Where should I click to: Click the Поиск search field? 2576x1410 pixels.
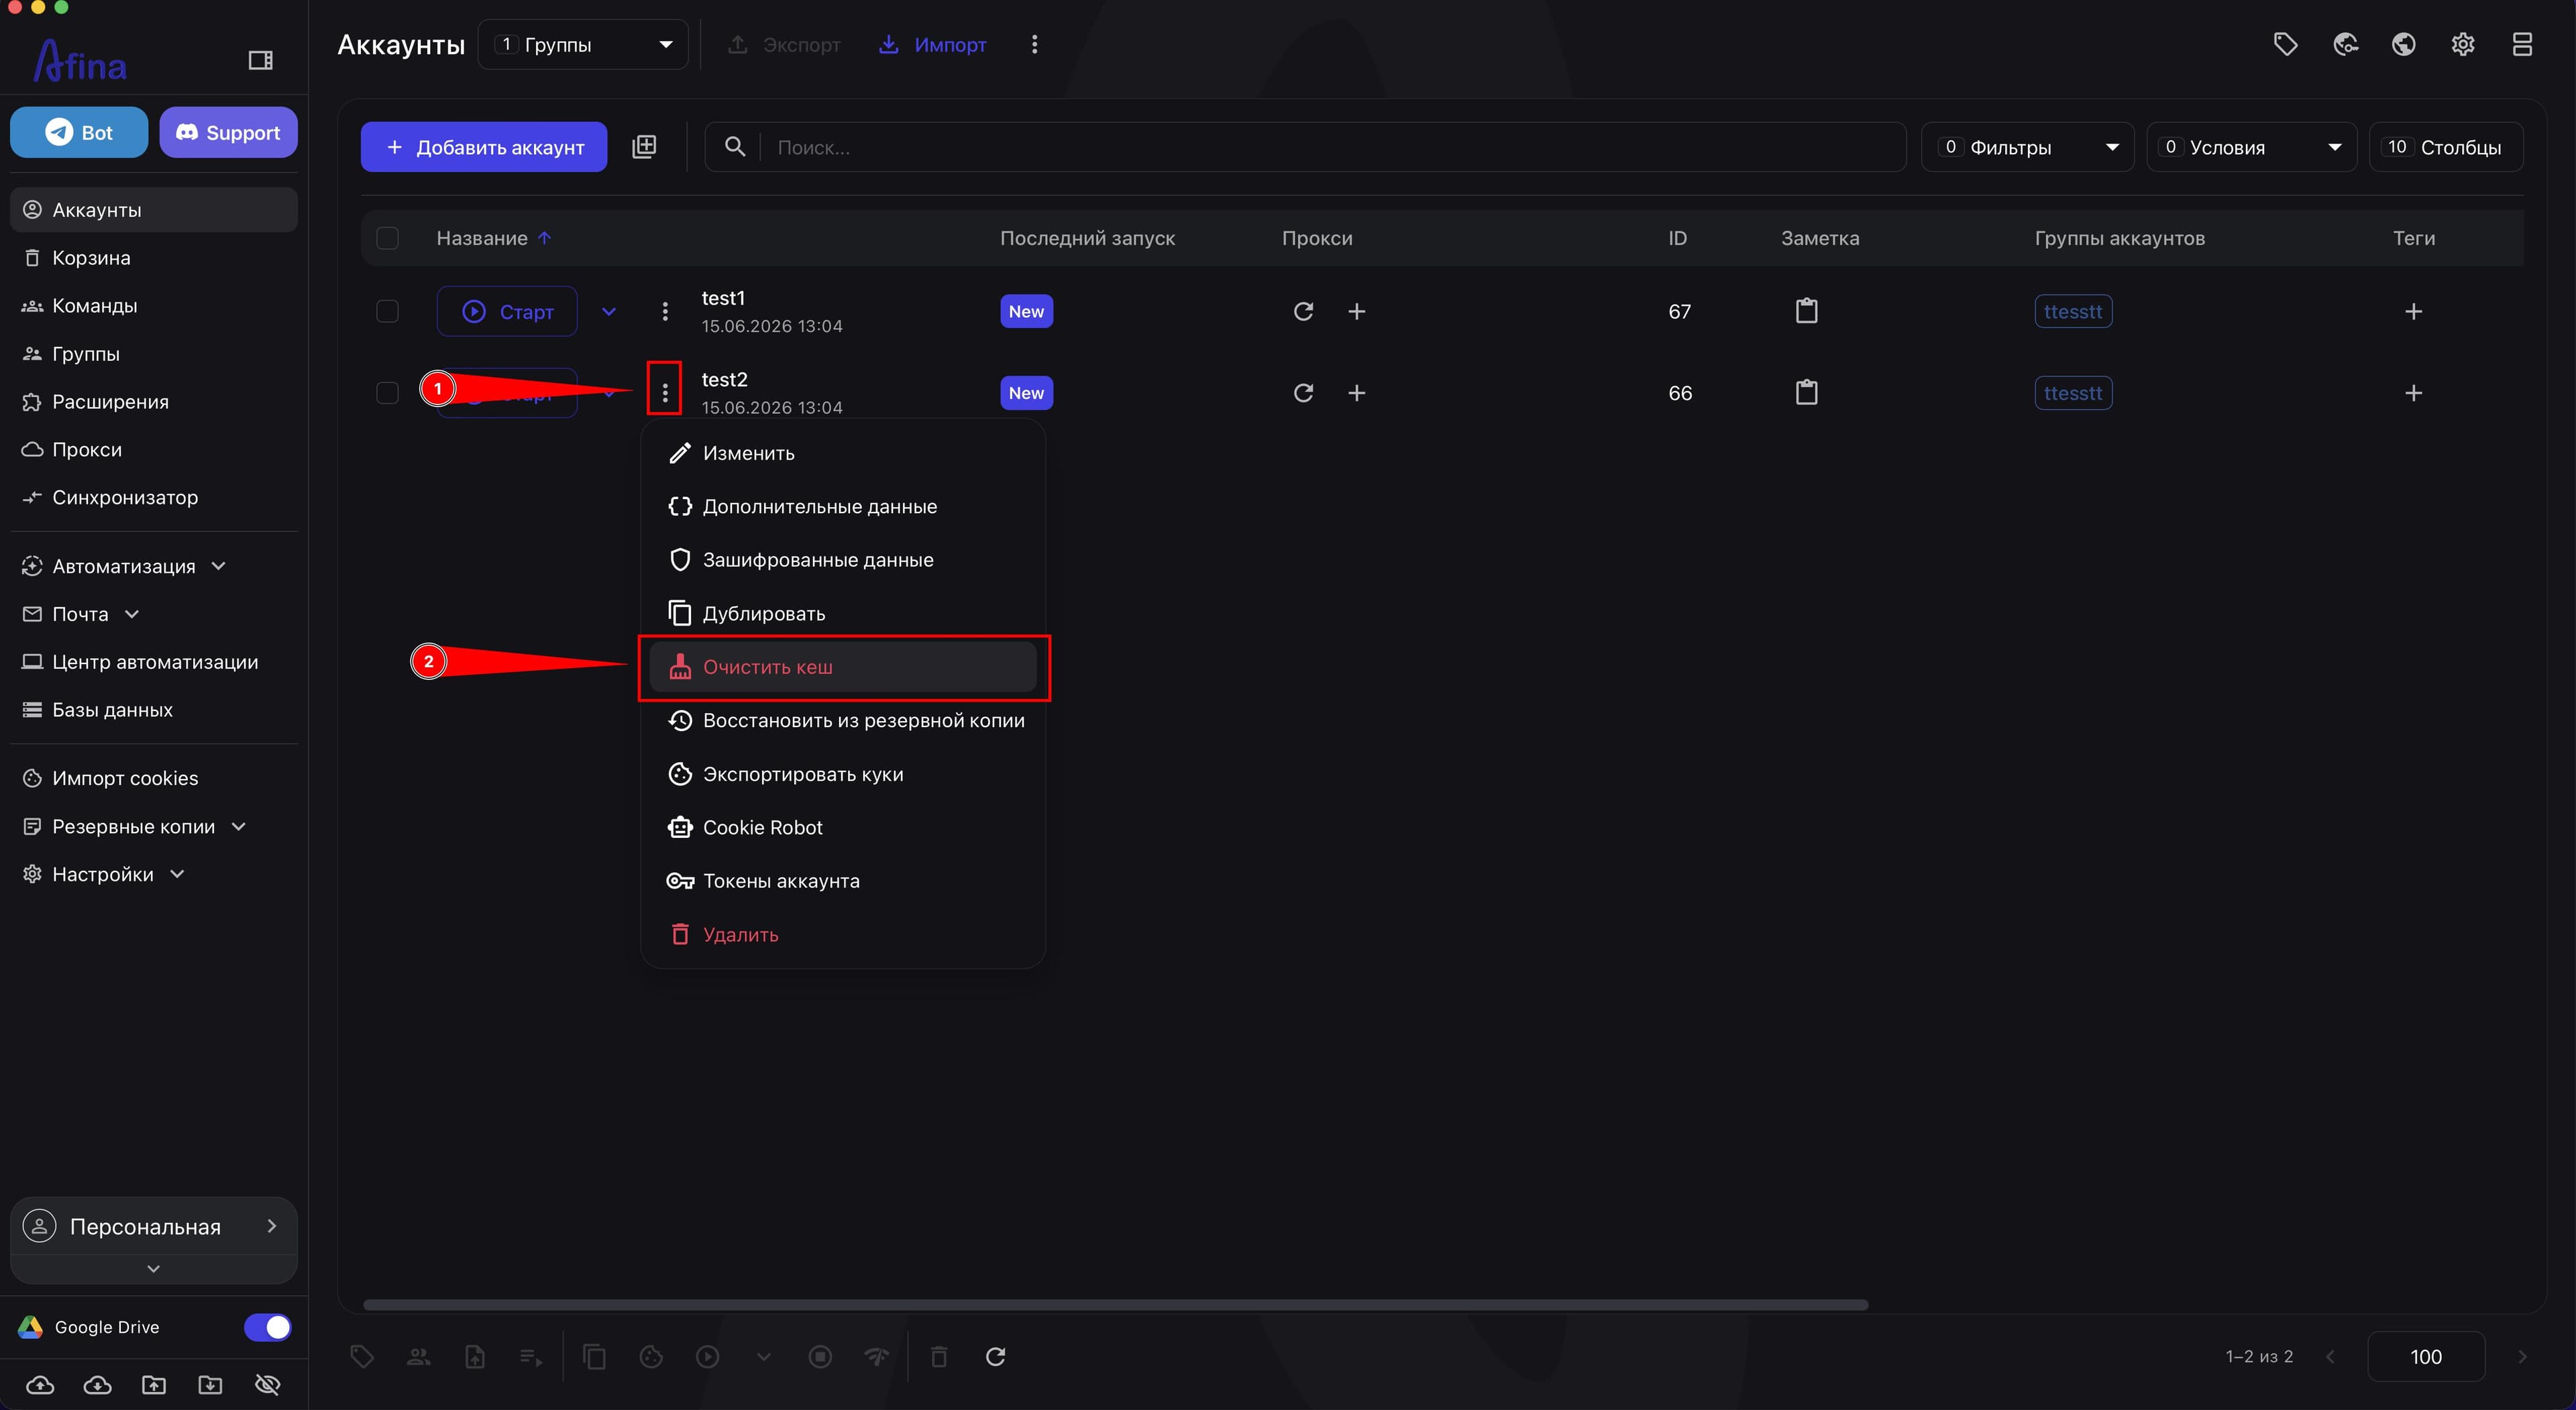[x=1305, y=147]
